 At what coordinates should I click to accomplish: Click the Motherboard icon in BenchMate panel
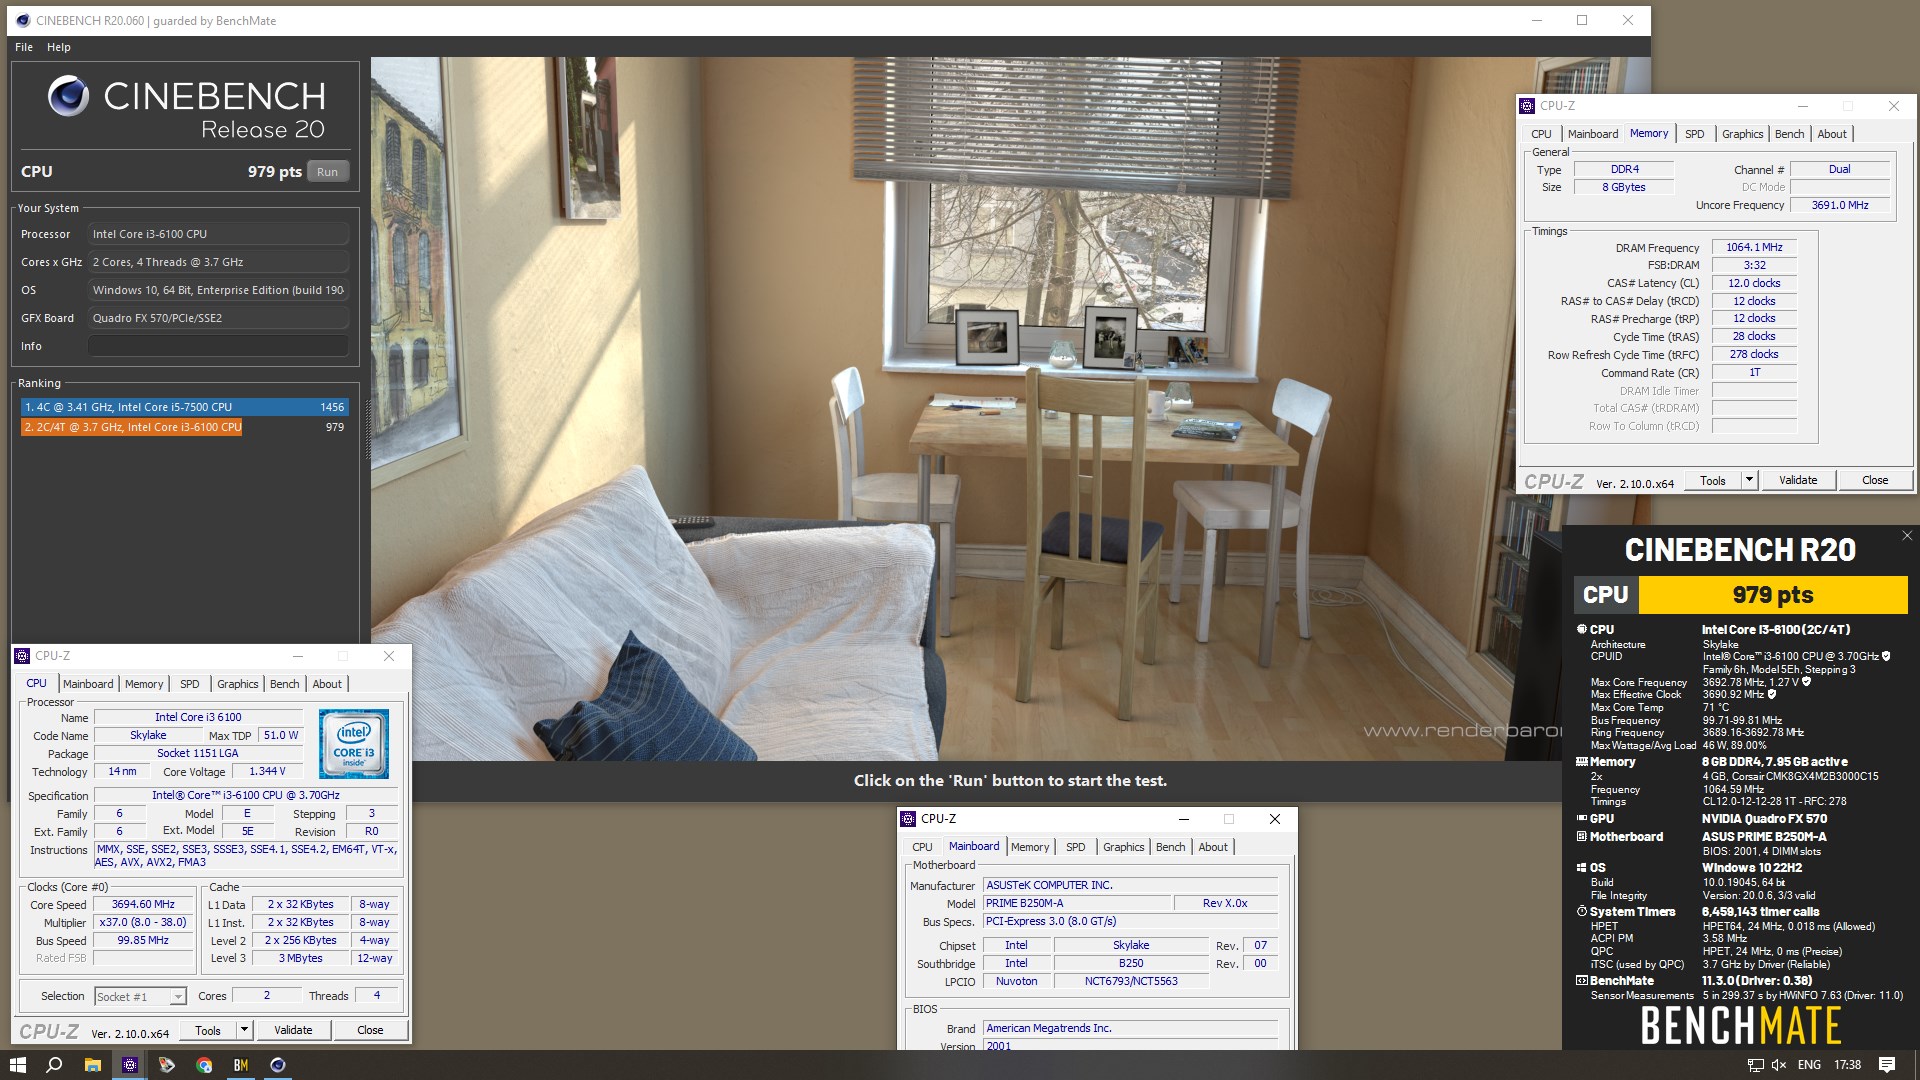(x=1582, y=836)
